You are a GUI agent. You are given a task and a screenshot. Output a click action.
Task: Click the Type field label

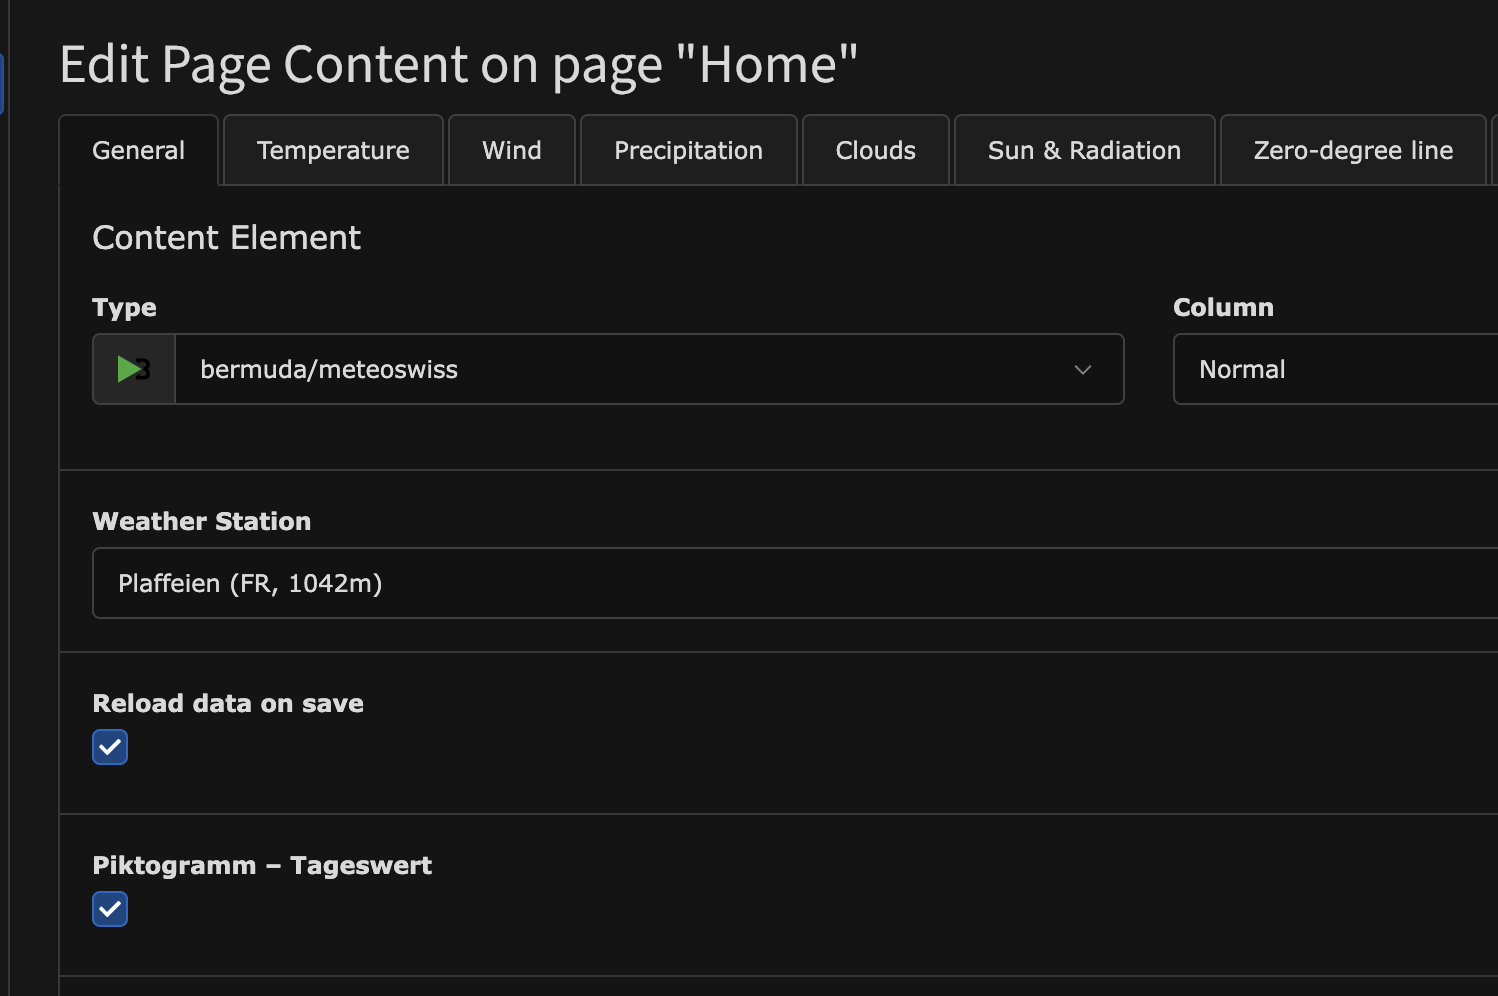tap(124, 307)
